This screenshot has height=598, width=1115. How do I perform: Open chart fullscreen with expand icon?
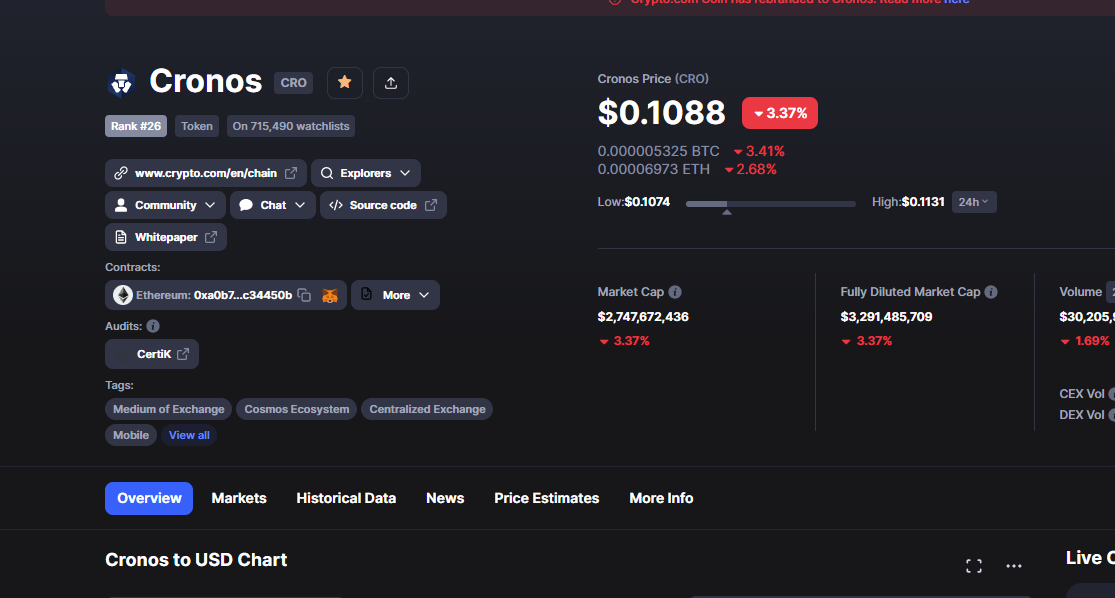point(974,566)
